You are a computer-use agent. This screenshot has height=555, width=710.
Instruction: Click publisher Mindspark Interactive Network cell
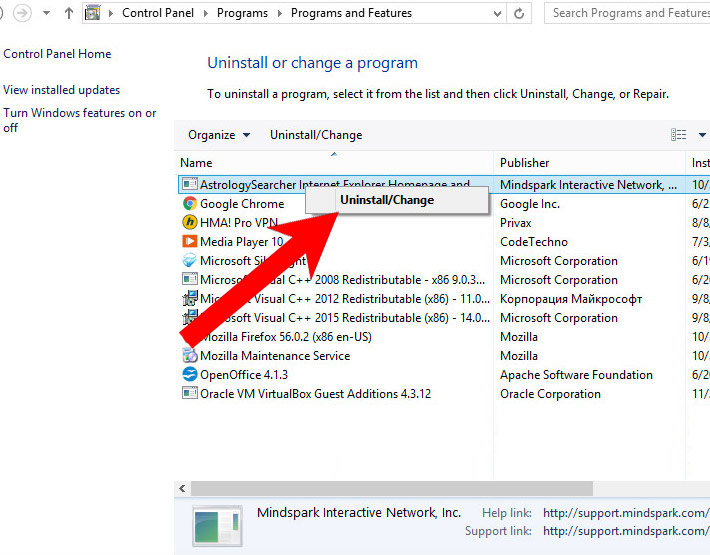pos(589,185)
